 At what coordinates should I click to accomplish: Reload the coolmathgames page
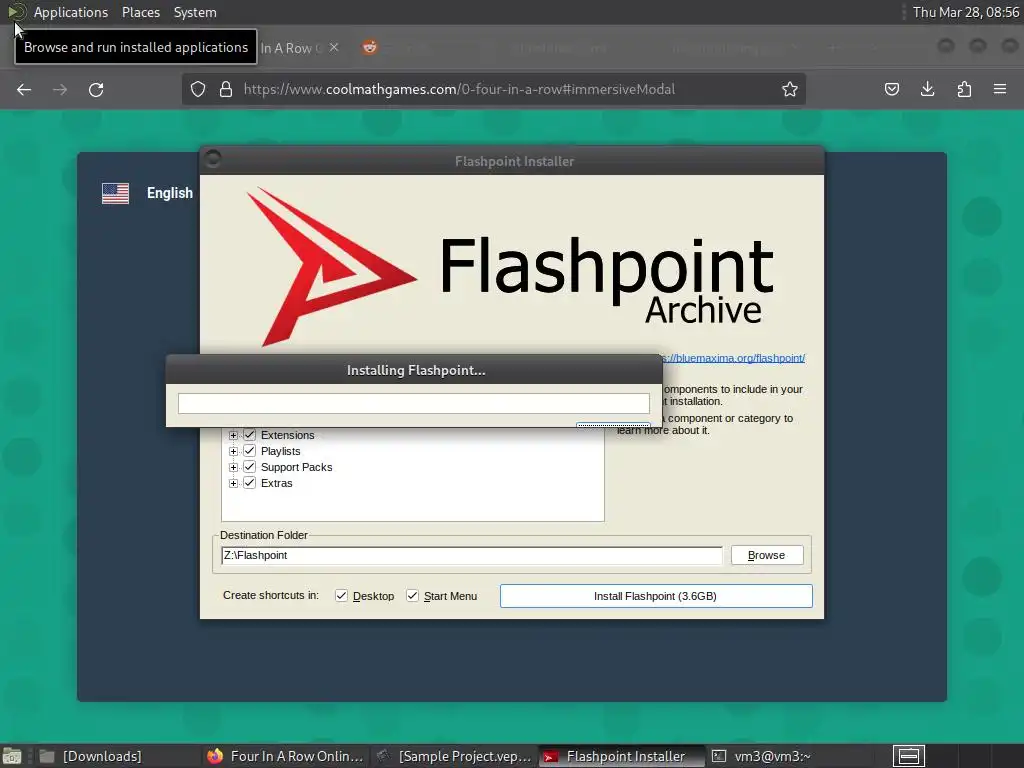[x=96, y=89]
